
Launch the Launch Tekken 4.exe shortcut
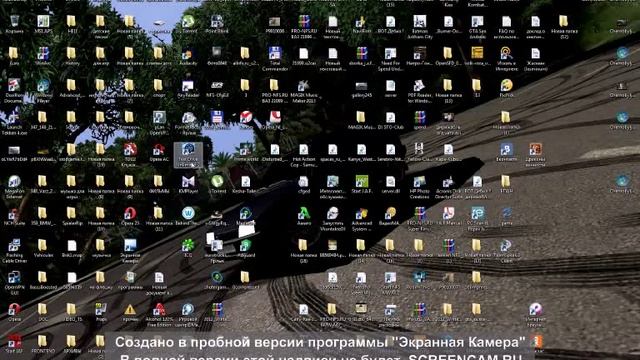click(14, 123)
